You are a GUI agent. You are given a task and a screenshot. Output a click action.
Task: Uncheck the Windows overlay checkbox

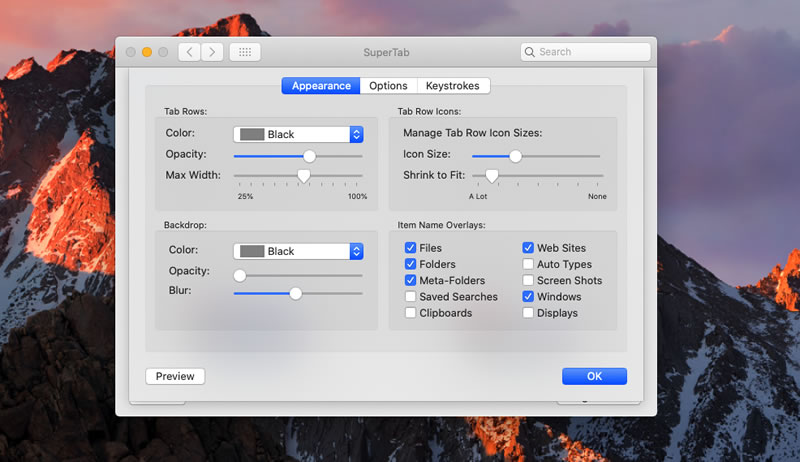tap(528, 296)
